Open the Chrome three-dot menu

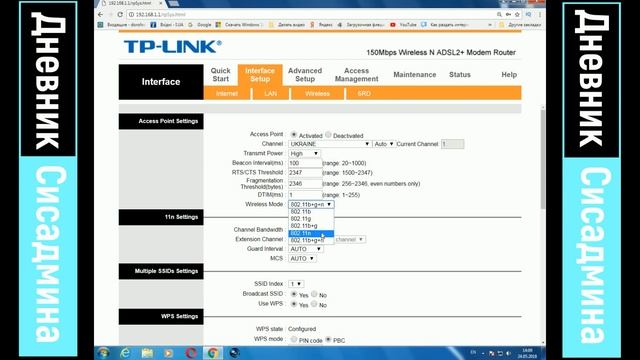(540, 14)
